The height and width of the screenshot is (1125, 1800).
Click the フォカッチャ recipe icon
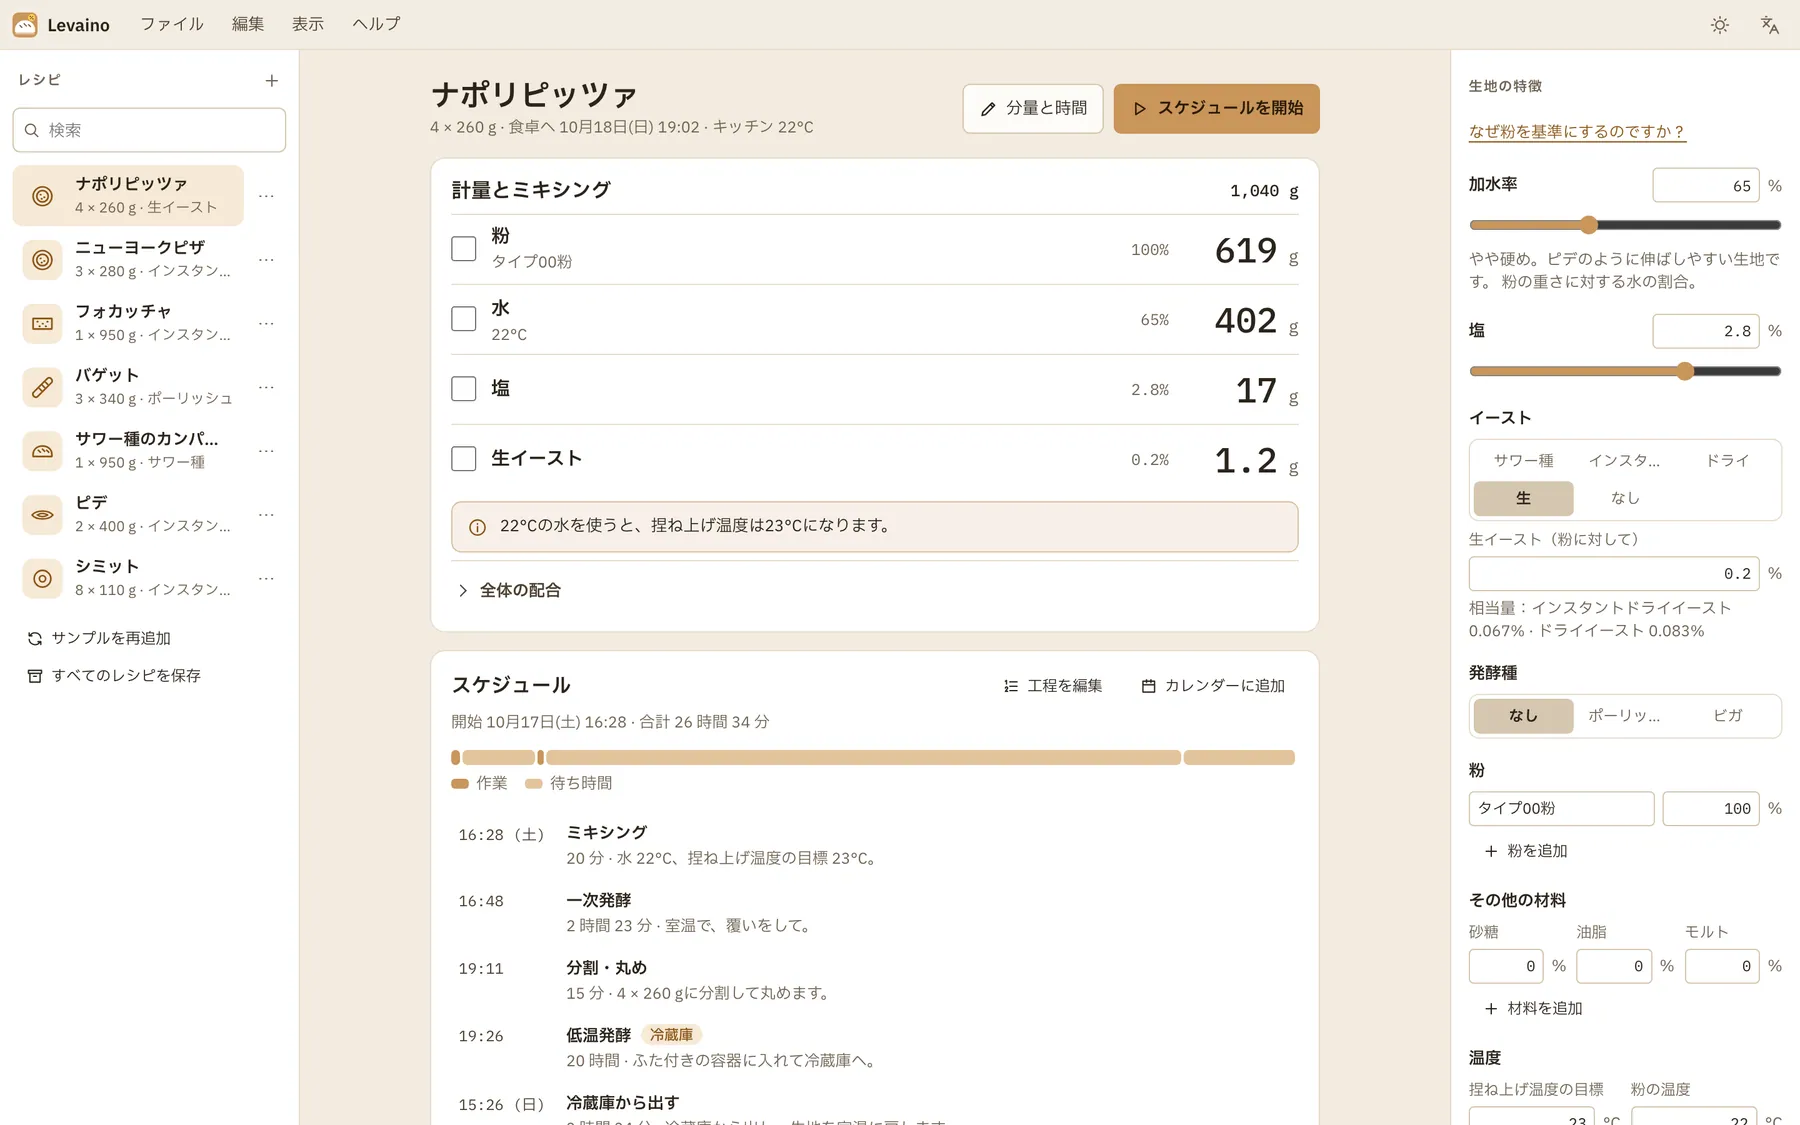coord(42,324)
